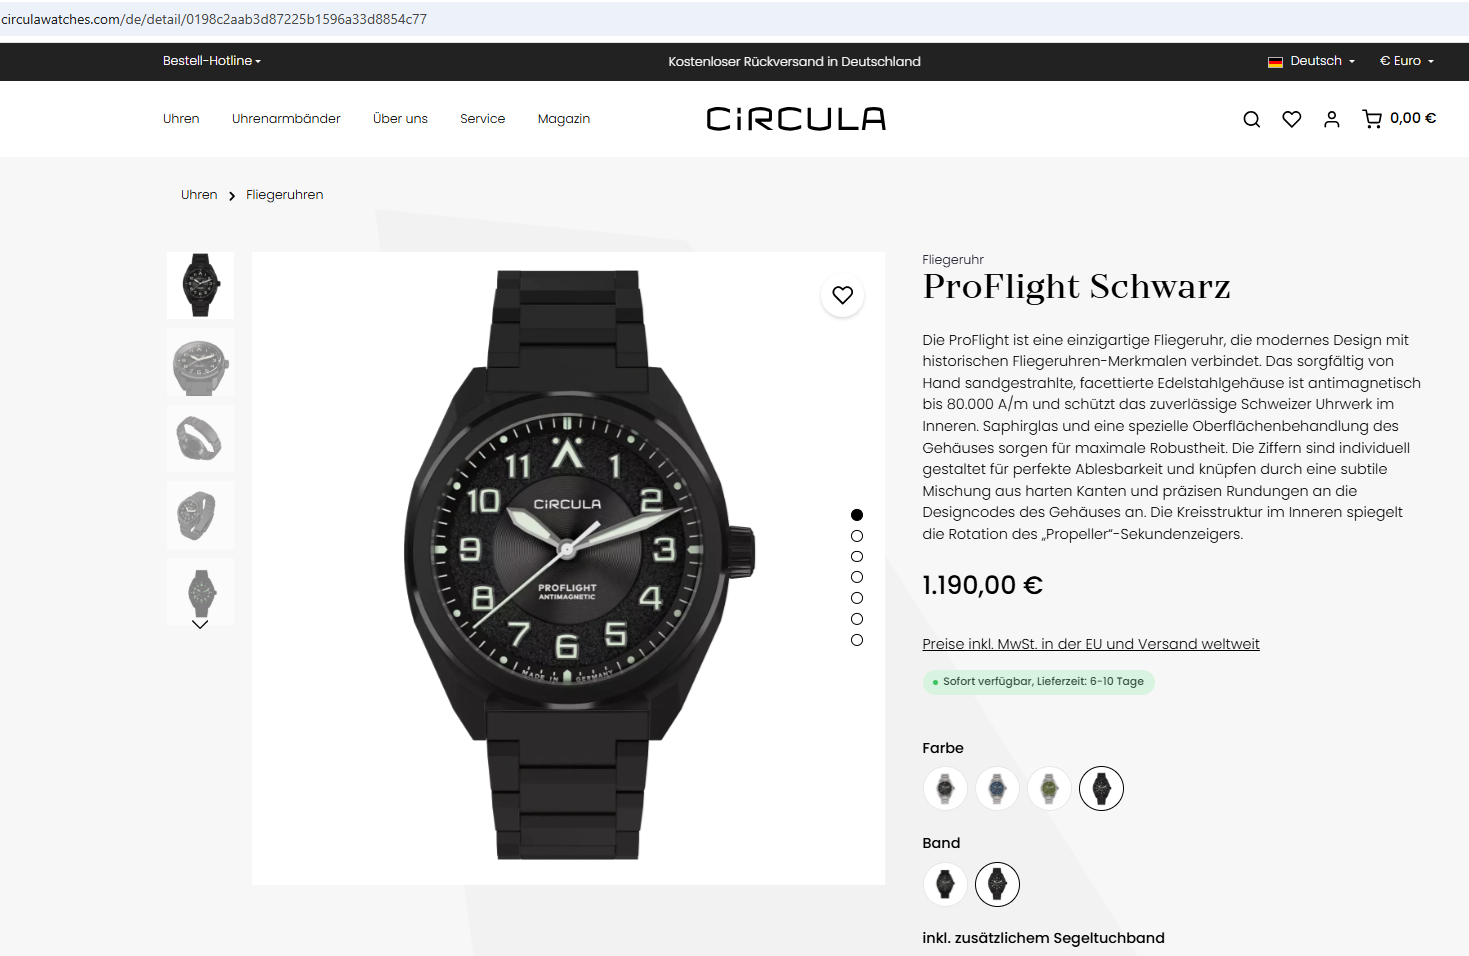
Task: Add watch to wishlist via image heart
Action: click(843, 295)
